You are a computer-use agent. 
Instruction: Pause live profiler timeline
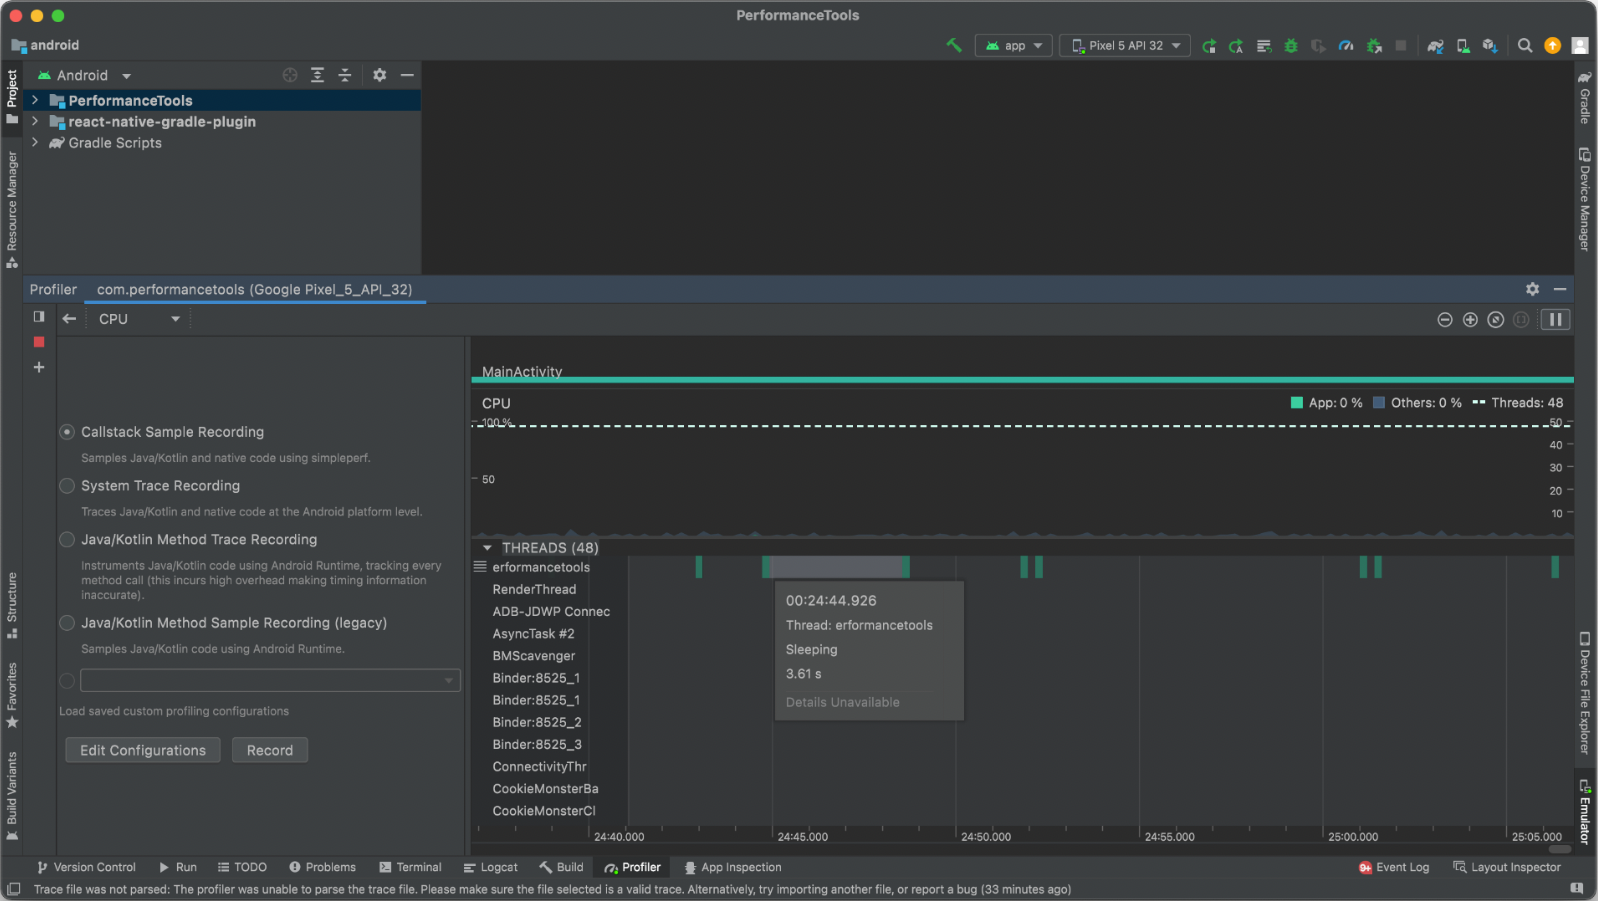[1555, 320]
